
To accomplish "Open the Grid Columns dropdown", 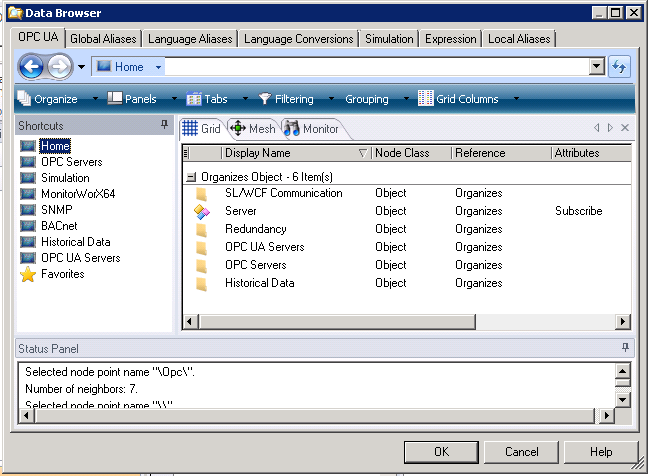I will tap(466, 99).
